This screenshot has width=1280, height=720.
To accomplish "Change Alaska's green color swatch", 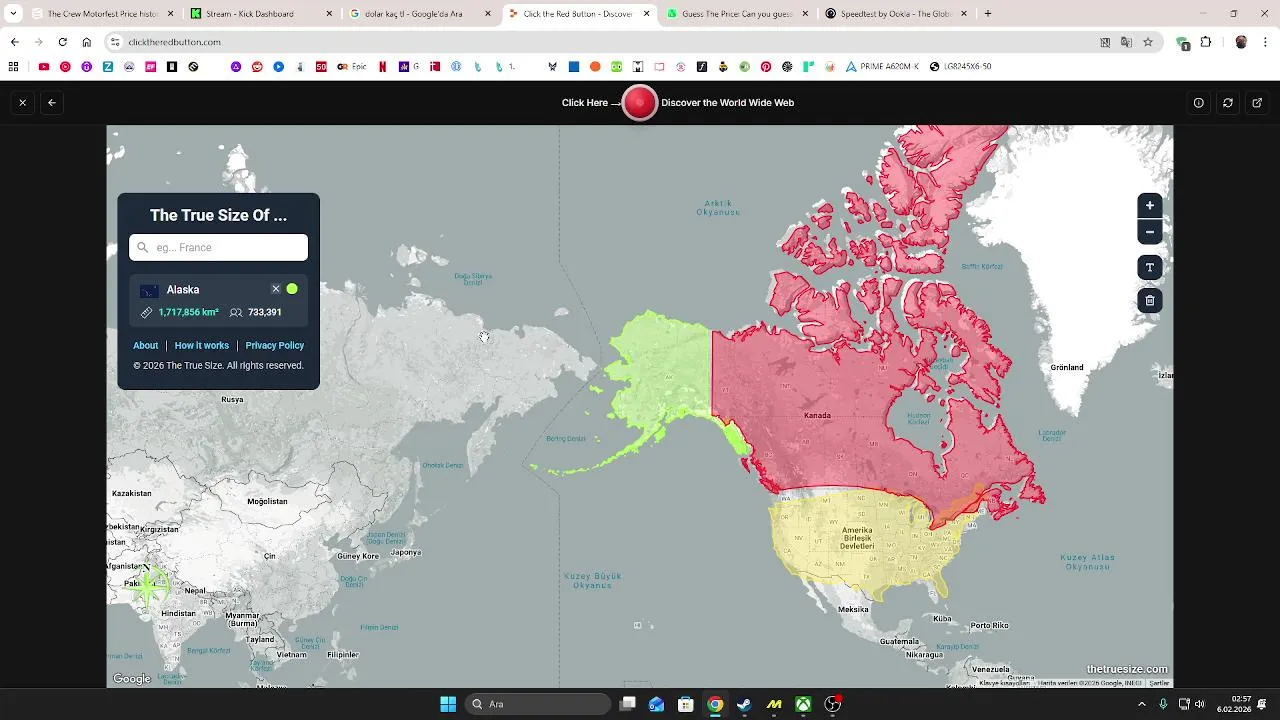I will point(292,289).
